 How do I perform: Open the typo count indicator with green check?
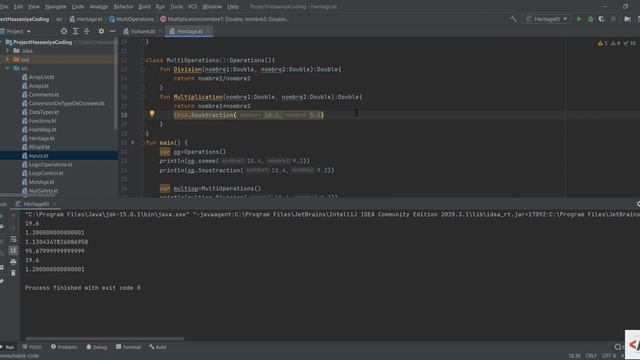tap(629, 43)
